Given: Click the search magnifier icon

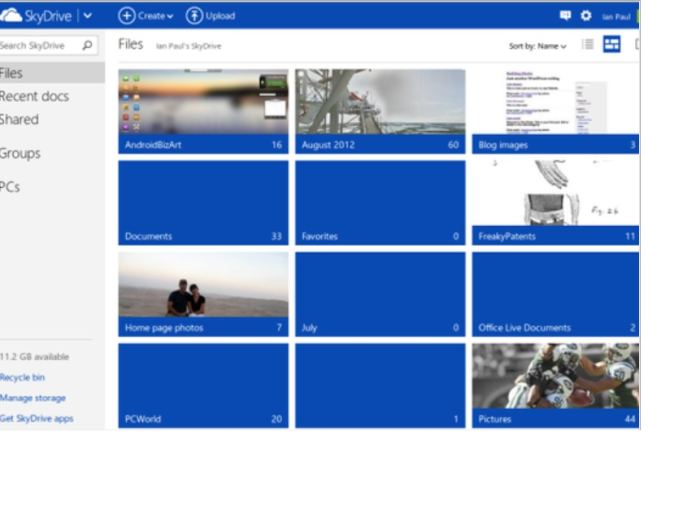Looking at the screenshot, I should tap(87, 45).
